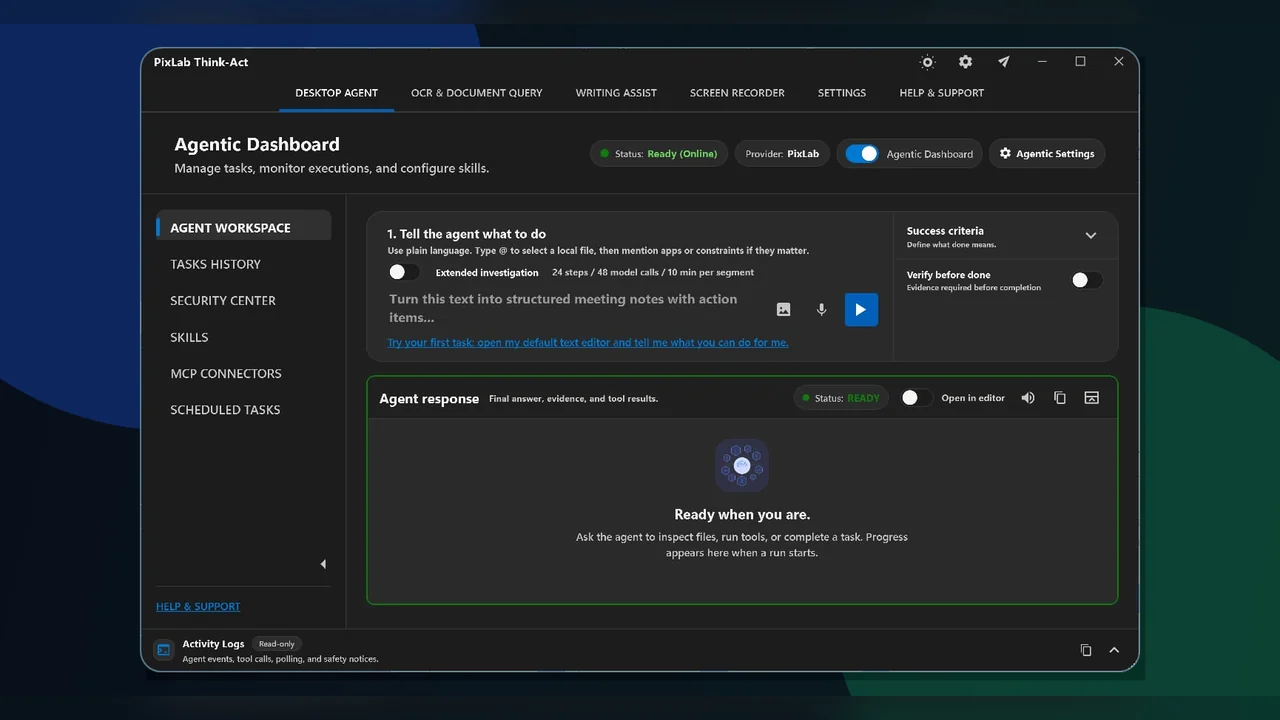Click the Activity Logs terminal icon
This screenshot has width=1280, height=720.
(163, 650)
